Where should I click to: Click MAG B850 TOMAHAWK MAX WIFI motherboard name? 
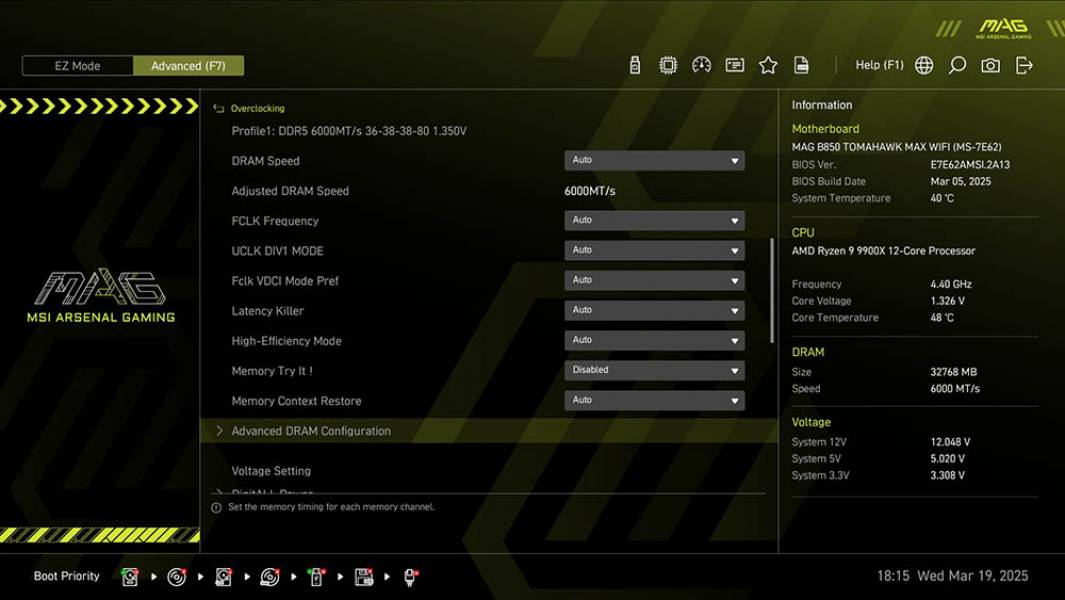(896, 147)
